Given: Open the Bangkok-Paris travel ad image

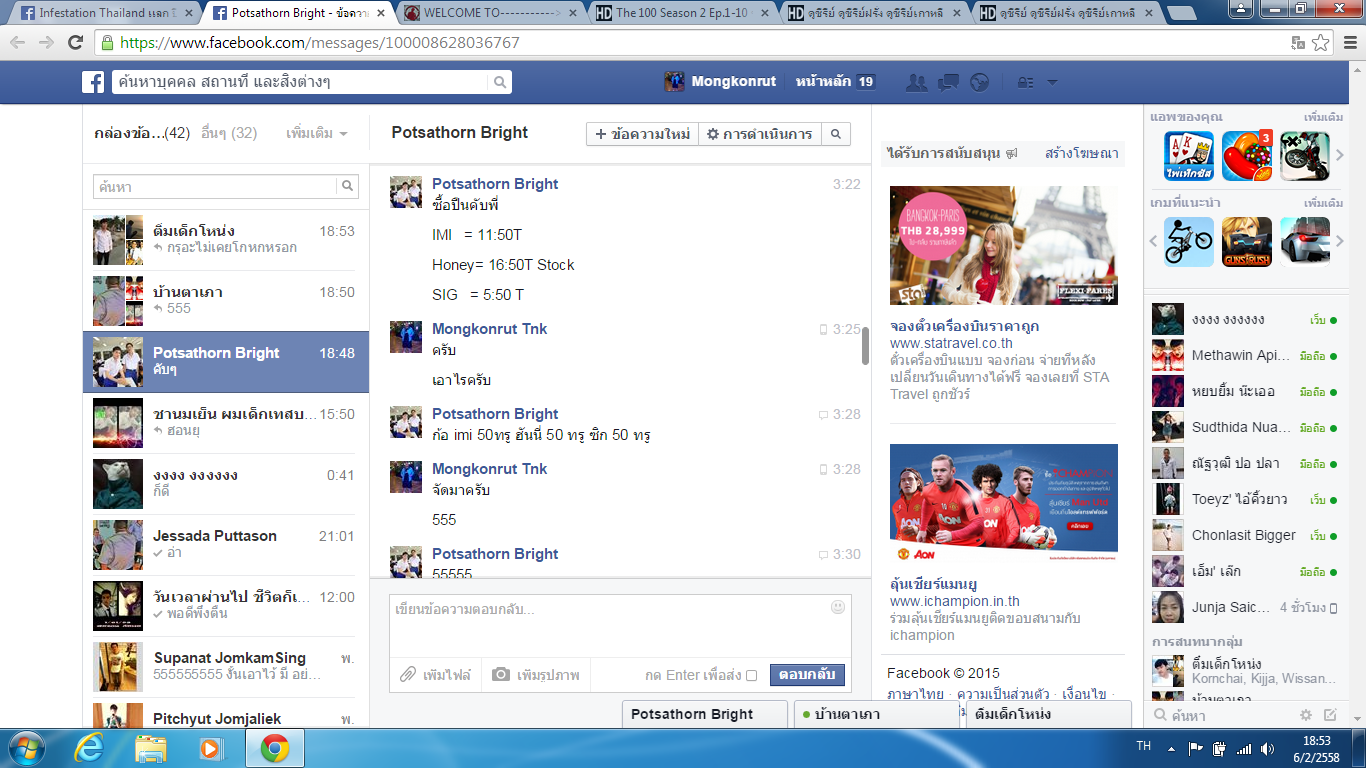Looking at the screenshot, I should click(x=1004, y=245).
